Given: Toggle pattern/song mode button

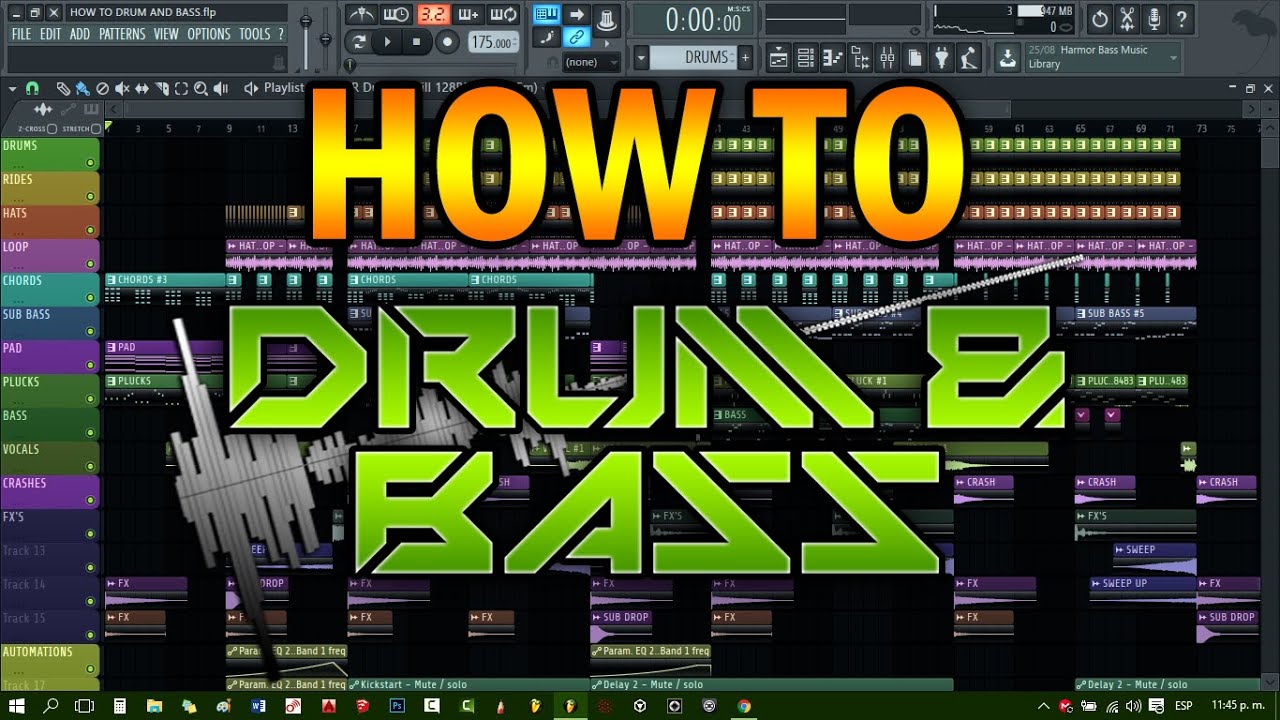Looking at the screenshot, I should click(x=359, y=42).
